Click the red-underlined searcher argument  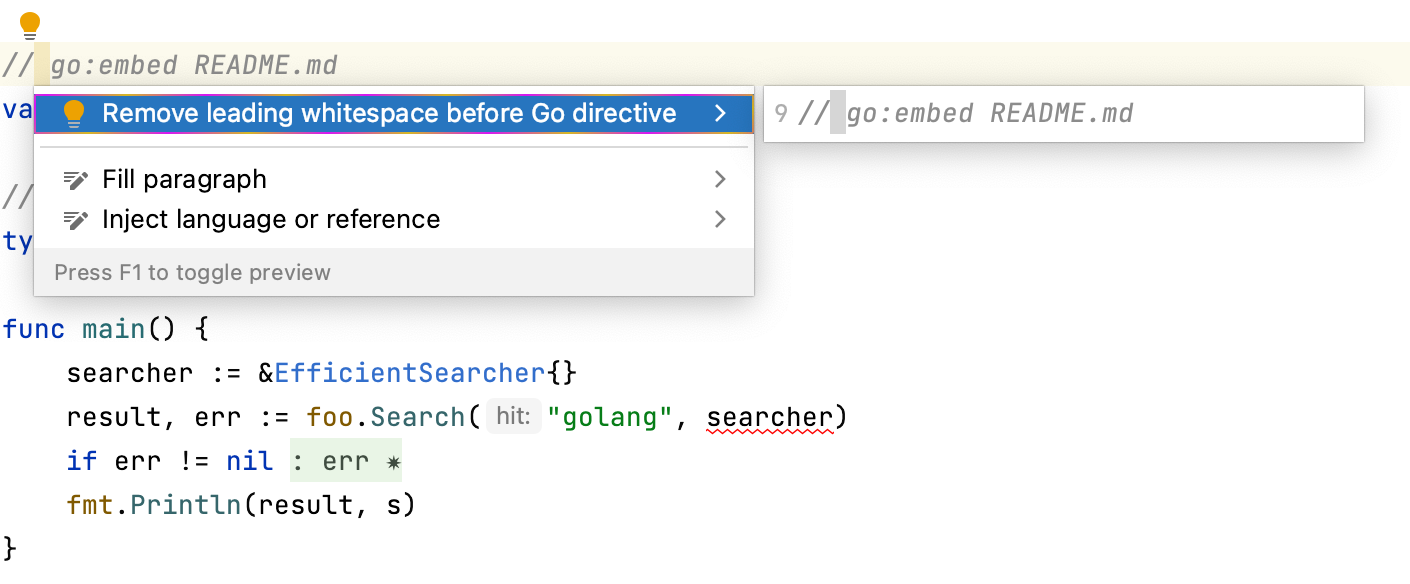click(769, 417)
